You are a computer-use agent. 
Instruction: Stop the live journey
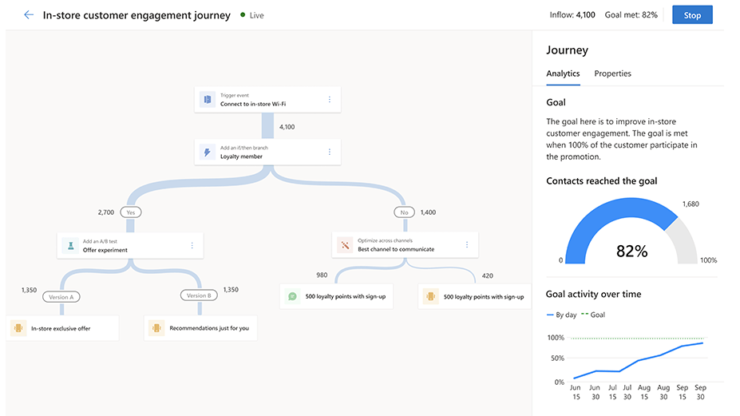[692, 15]
